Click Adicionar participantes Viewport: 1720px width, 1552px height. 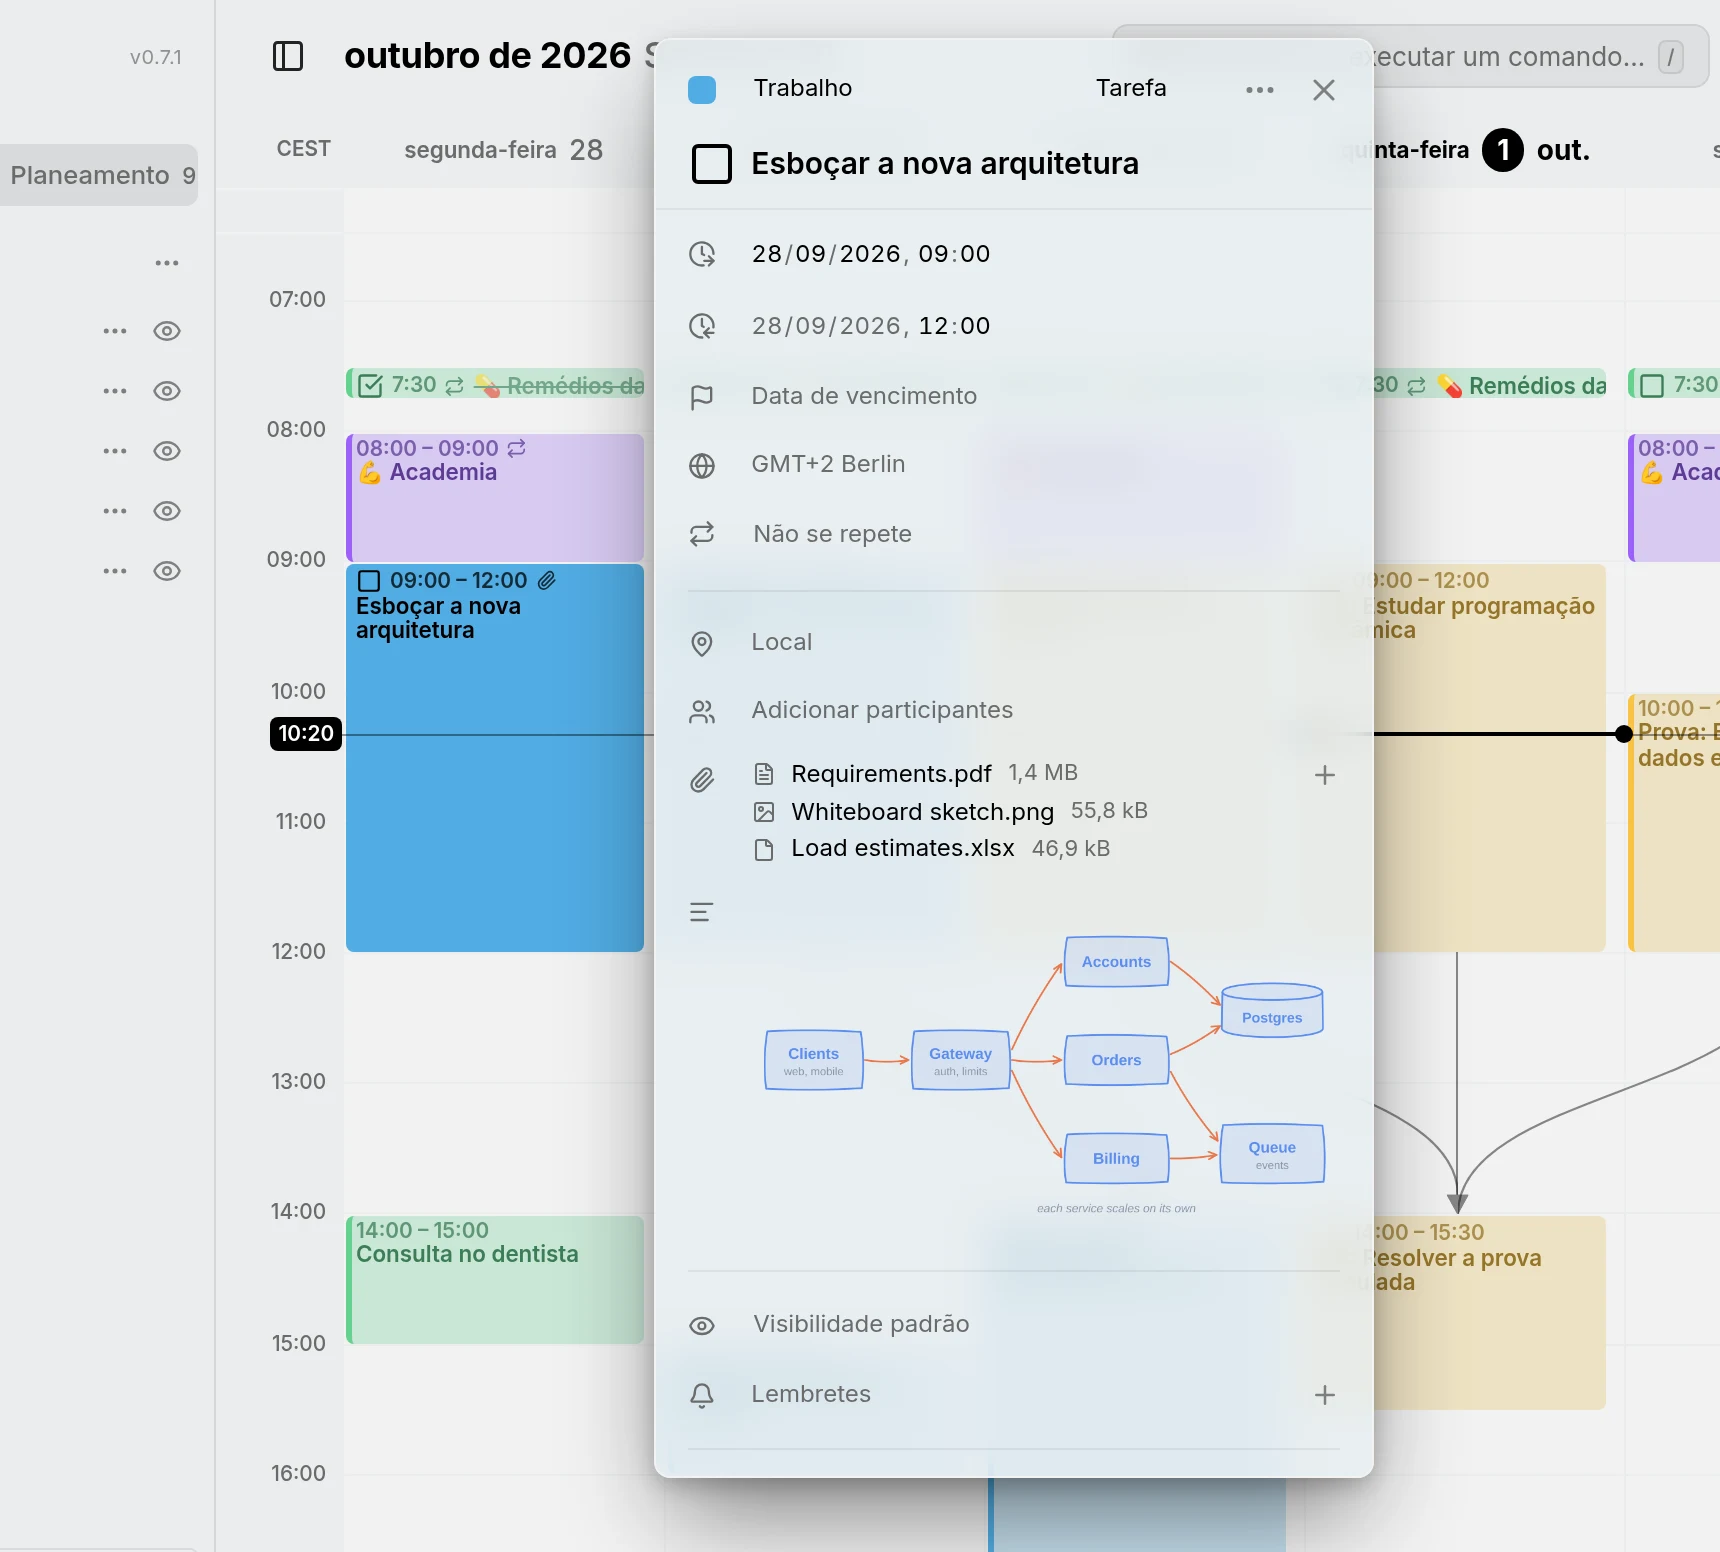click(x=882, y=710)
